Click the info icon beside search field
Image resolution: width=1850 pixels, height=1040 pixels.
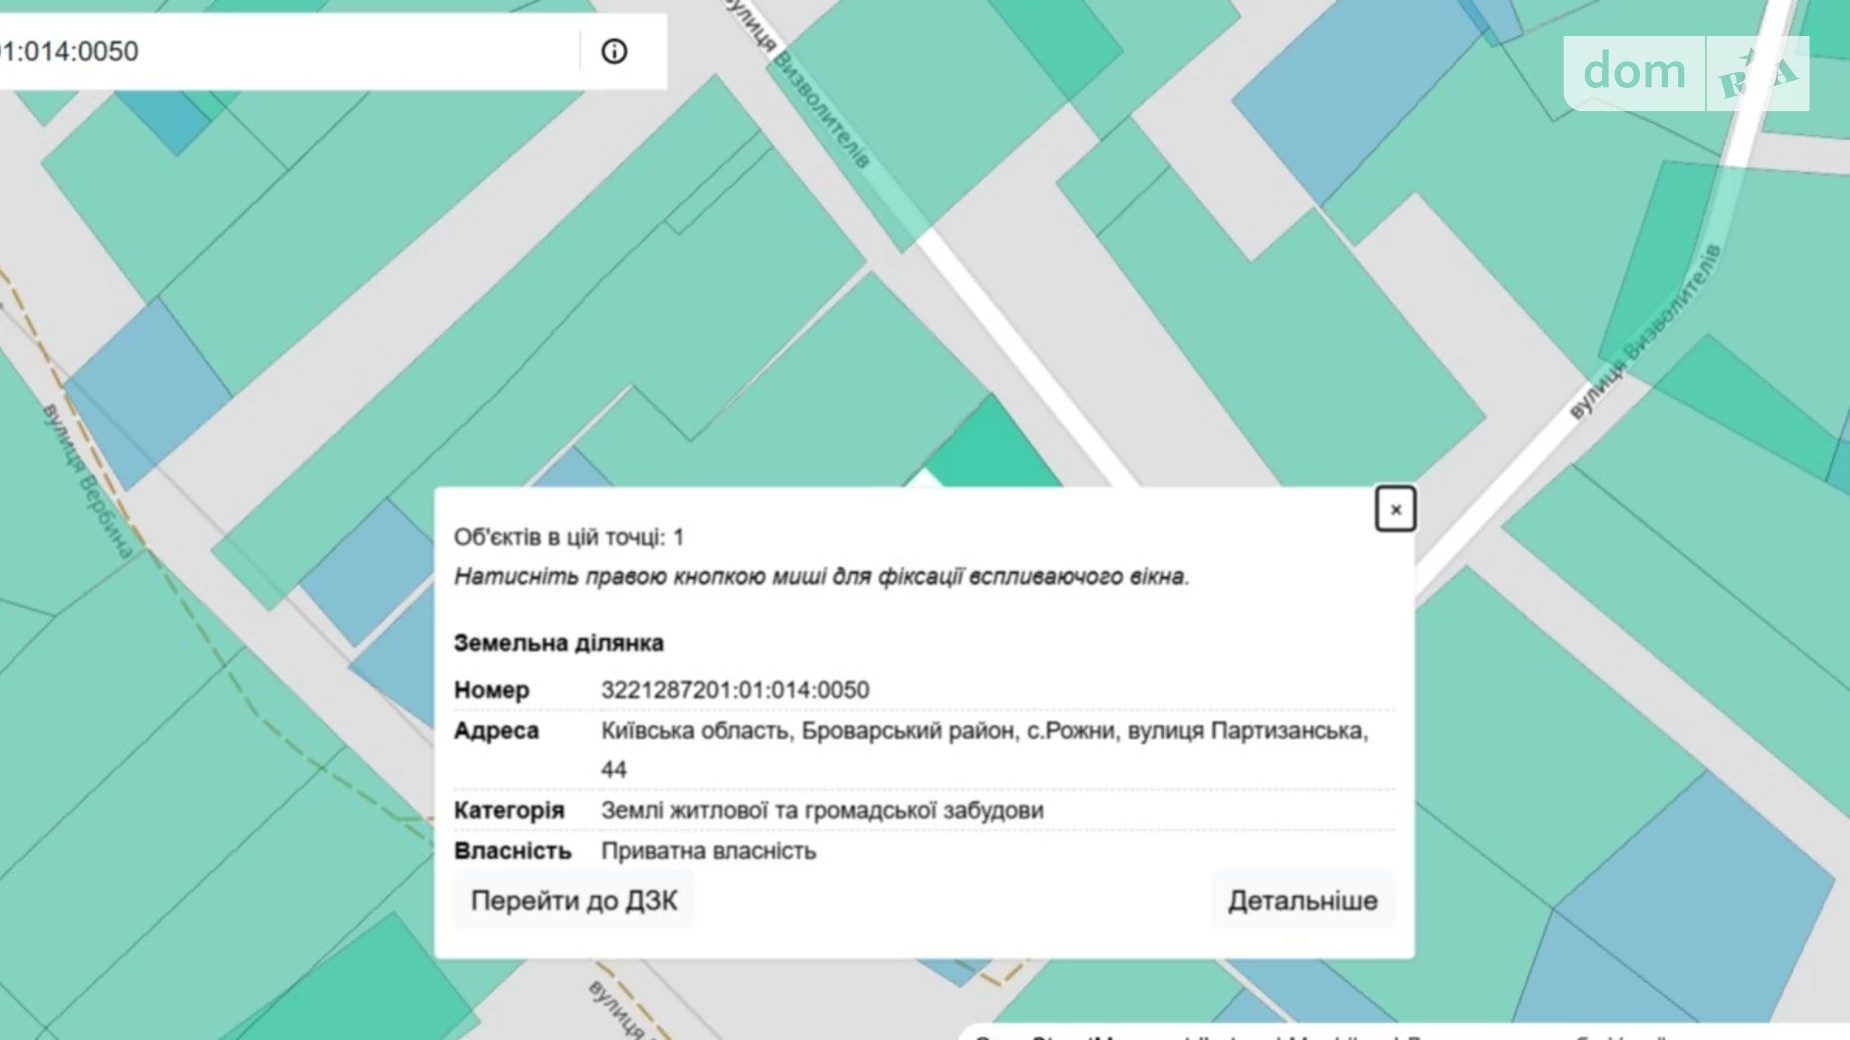point(614,51)
